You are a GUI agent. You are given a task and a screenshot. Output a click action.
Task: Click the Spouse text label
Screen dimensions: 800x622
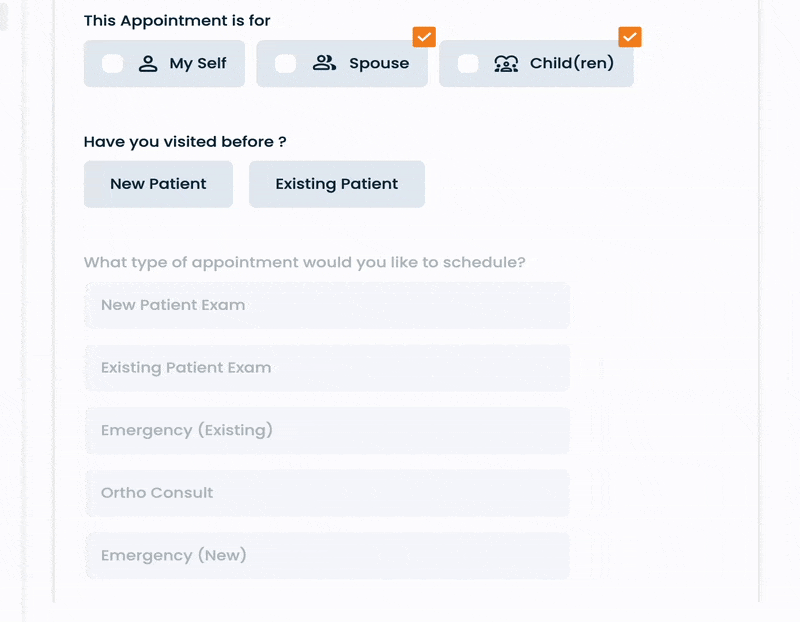pyautogui.click(x=379, y=64)
